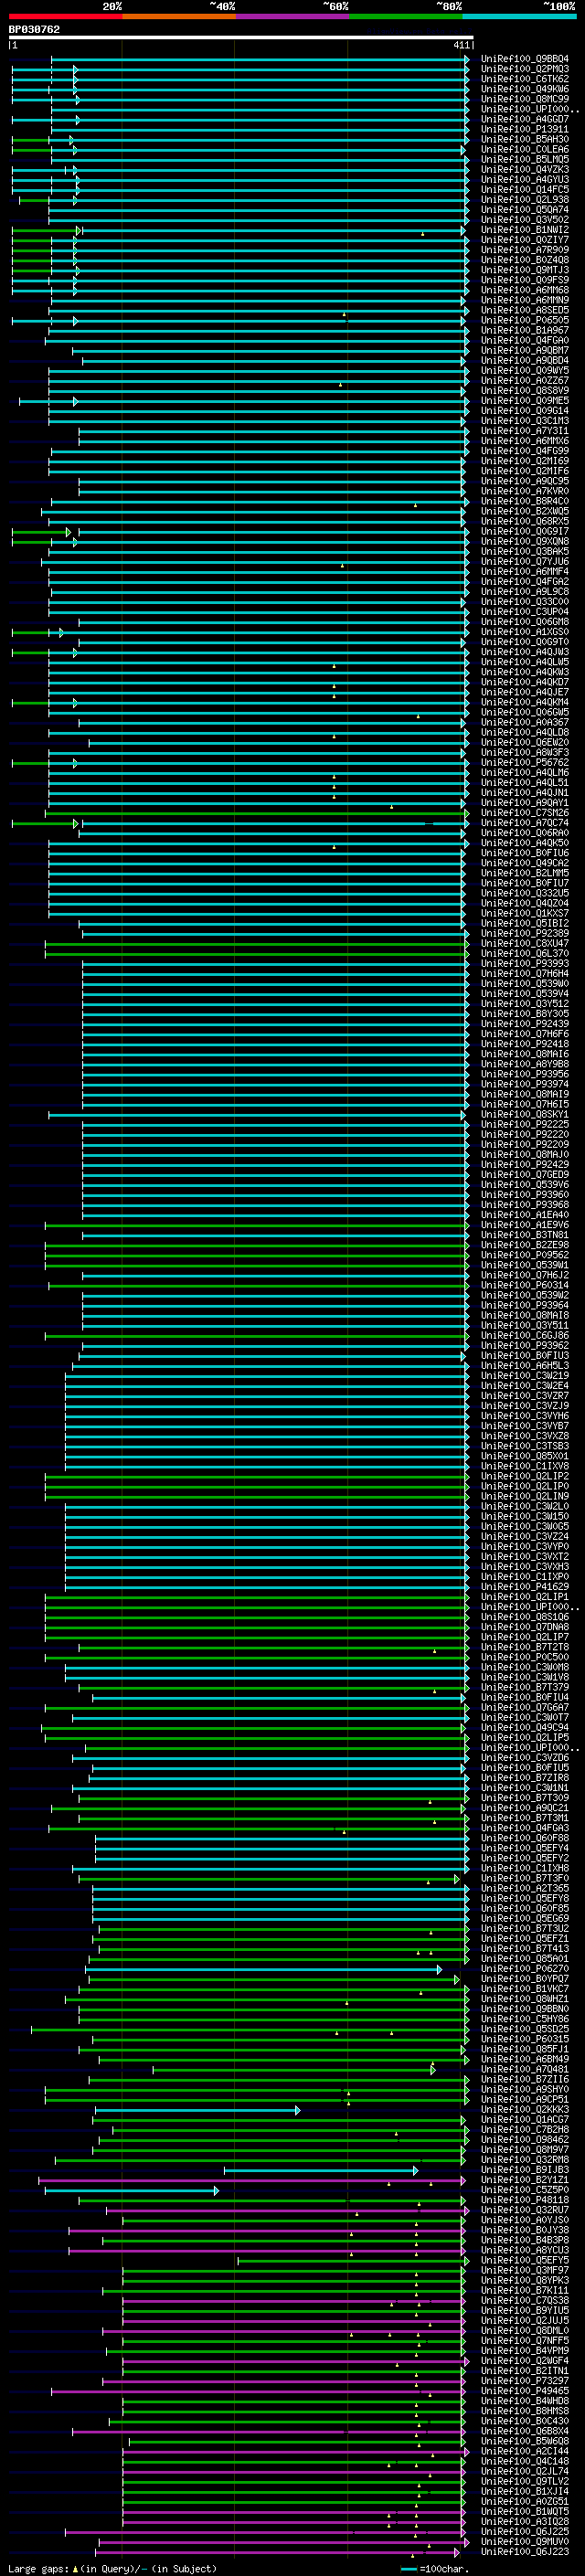Click the purple ~60% identity color band

point(291,16)
